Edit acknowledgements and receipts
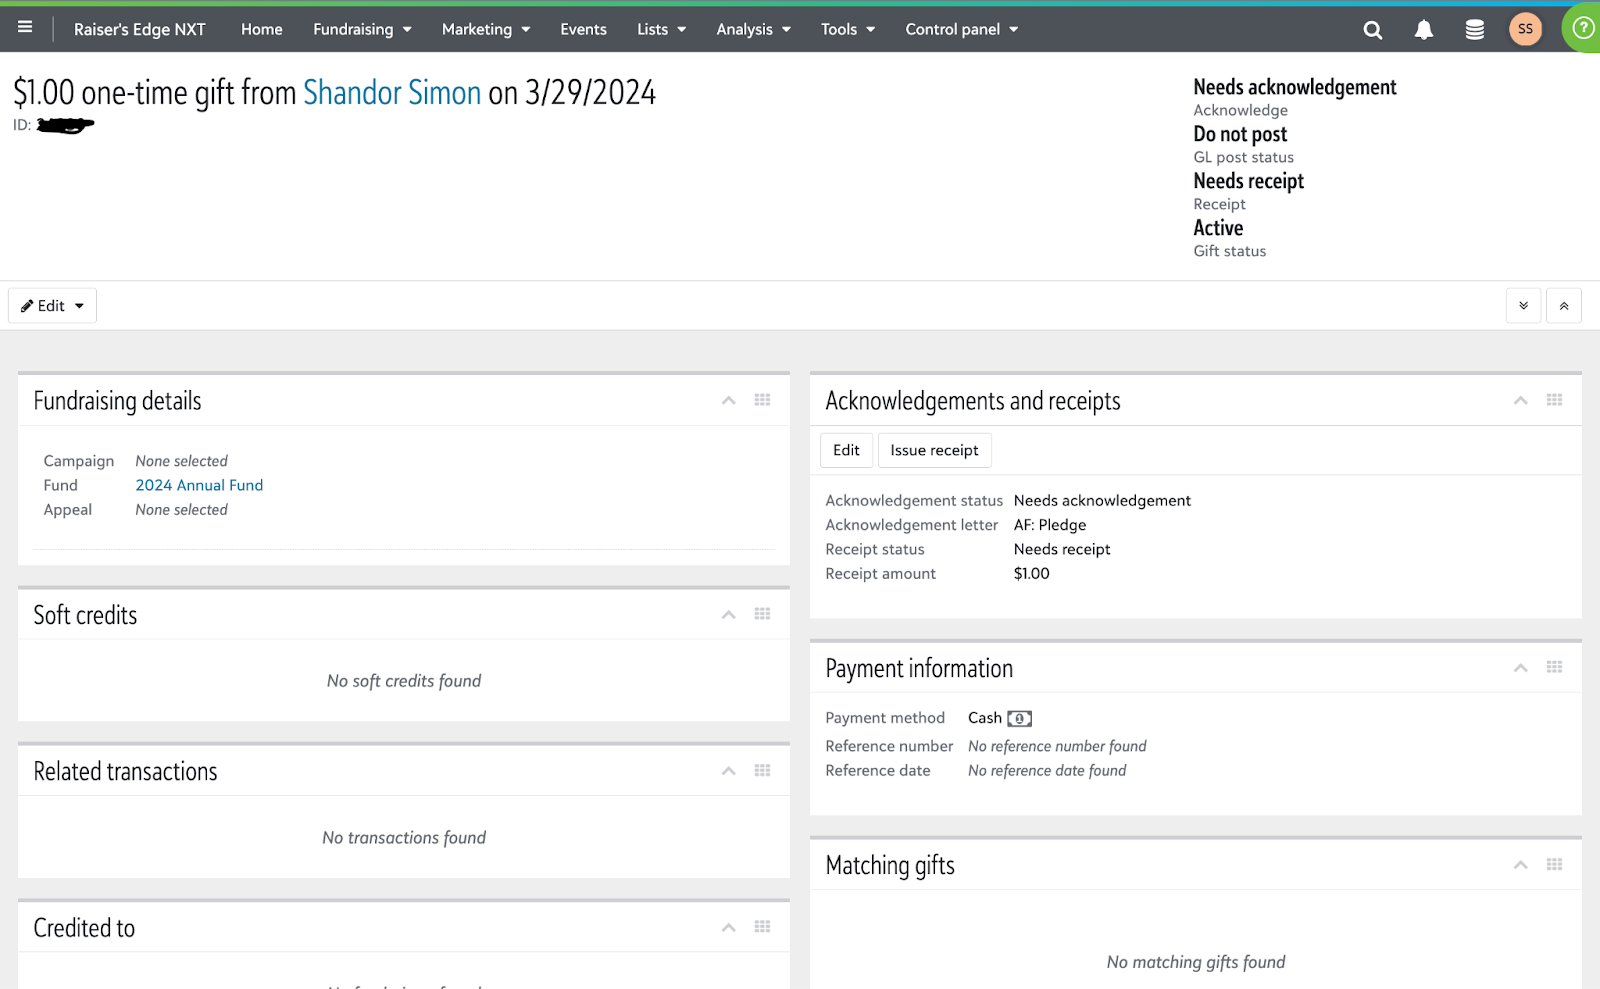The height and width of the screenshot is (989, 1600). point(846,450)
